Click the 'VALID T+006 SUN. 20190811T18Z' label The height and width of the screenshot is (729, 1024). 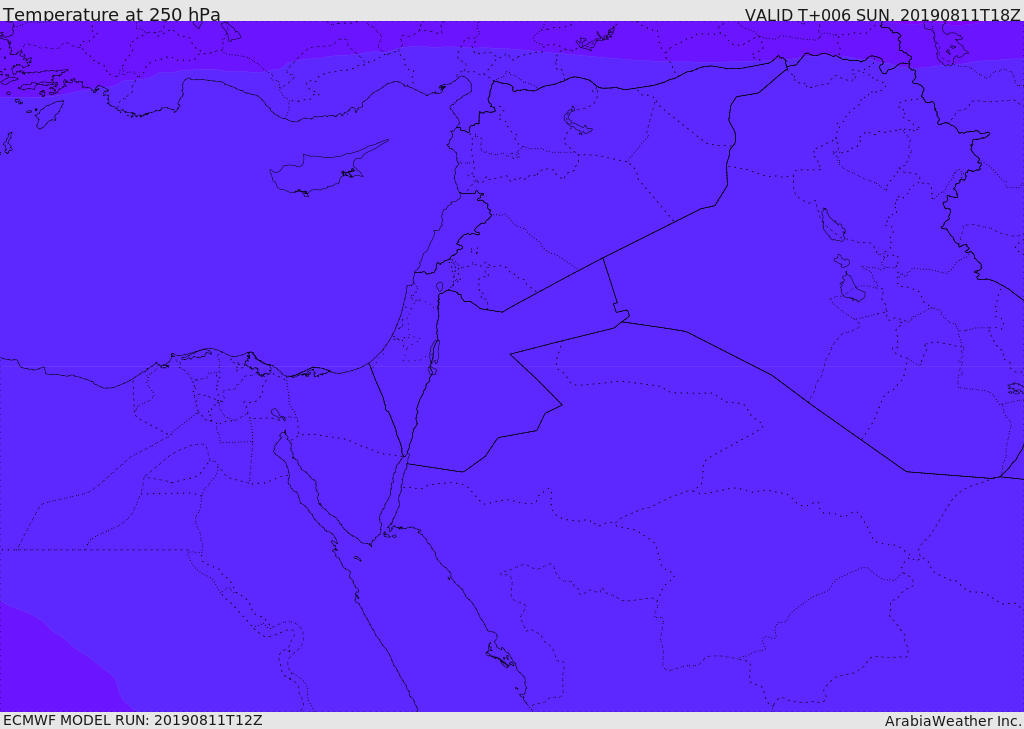pos(882,14)
